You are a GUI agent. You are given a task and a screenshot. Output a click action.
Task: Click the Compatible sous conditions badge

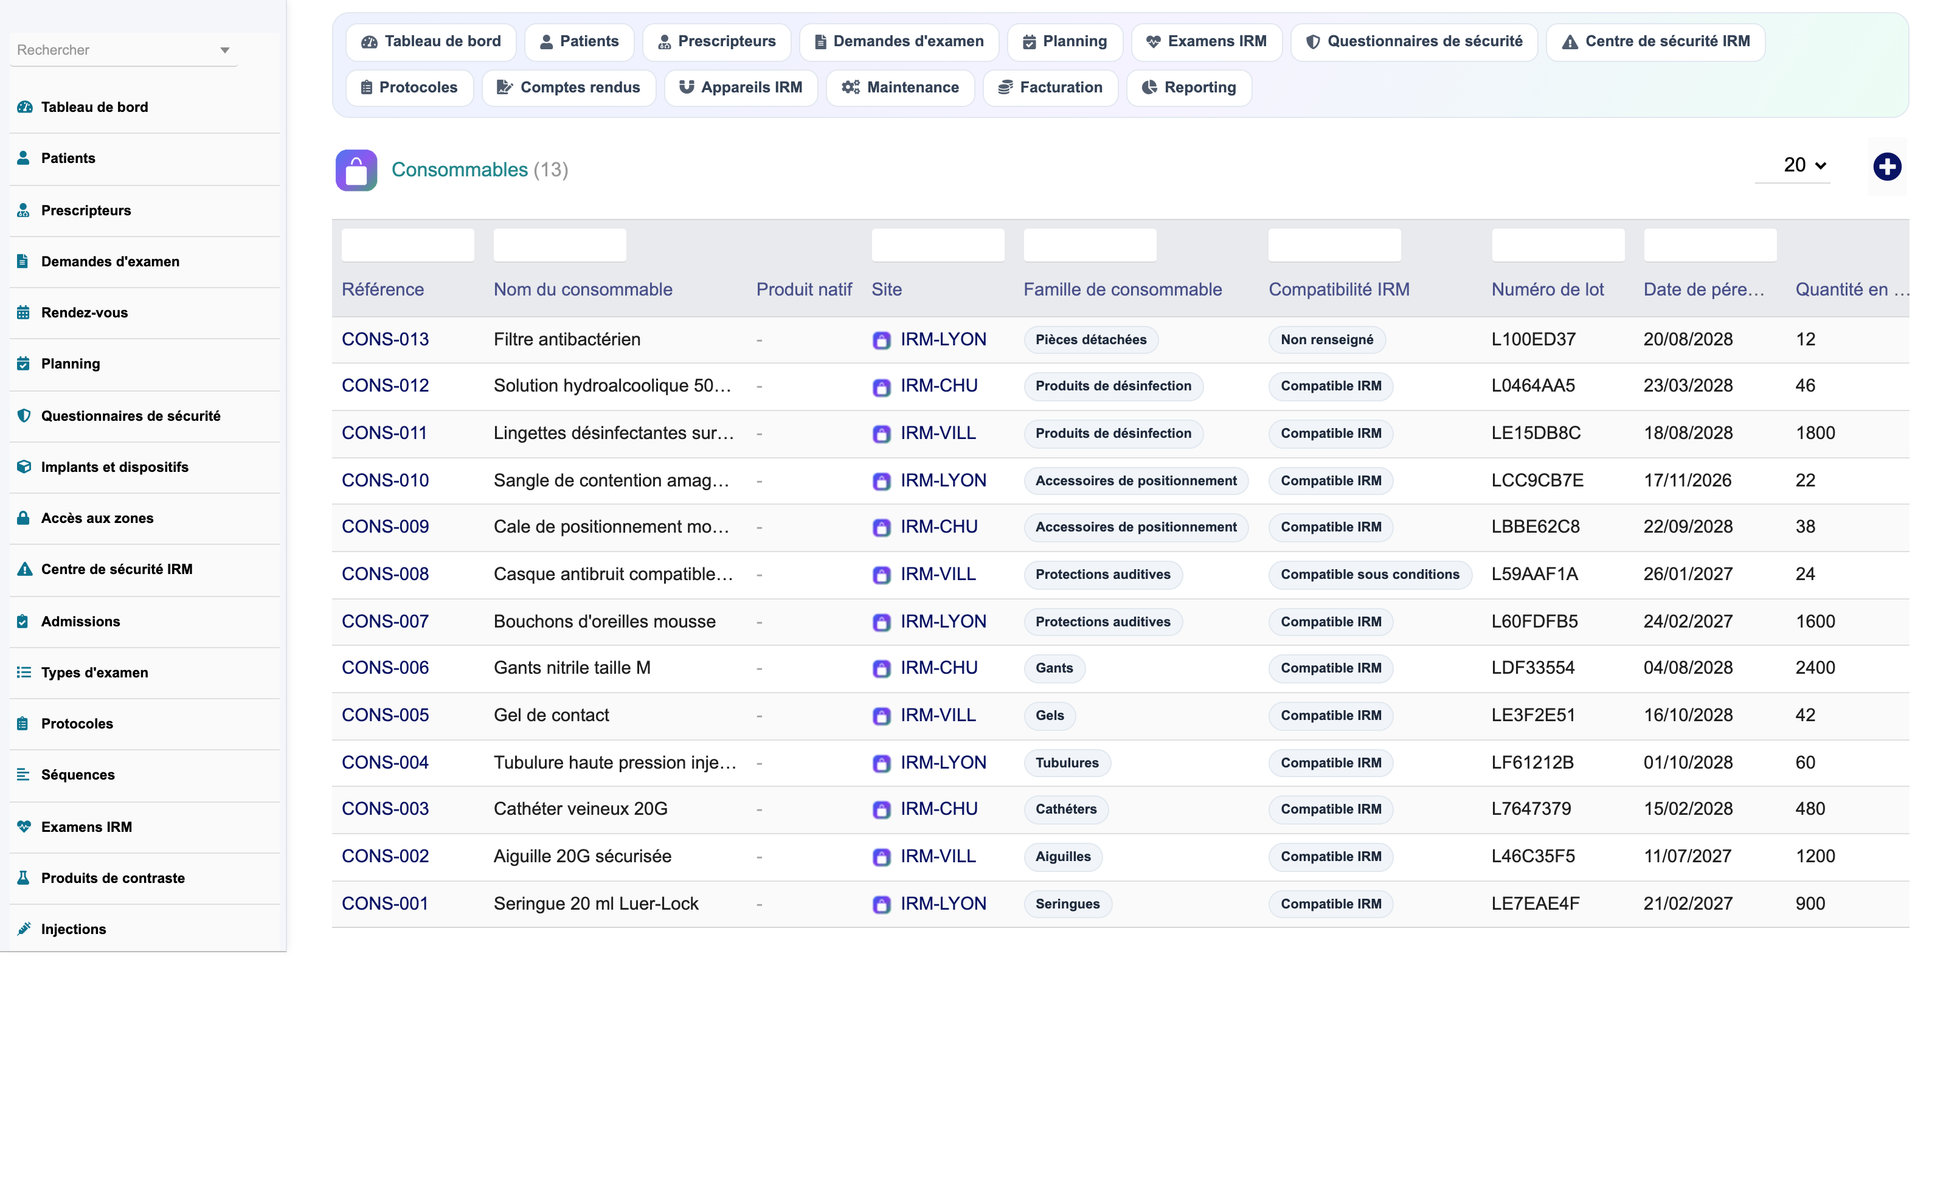click(x=1370, y=575)
